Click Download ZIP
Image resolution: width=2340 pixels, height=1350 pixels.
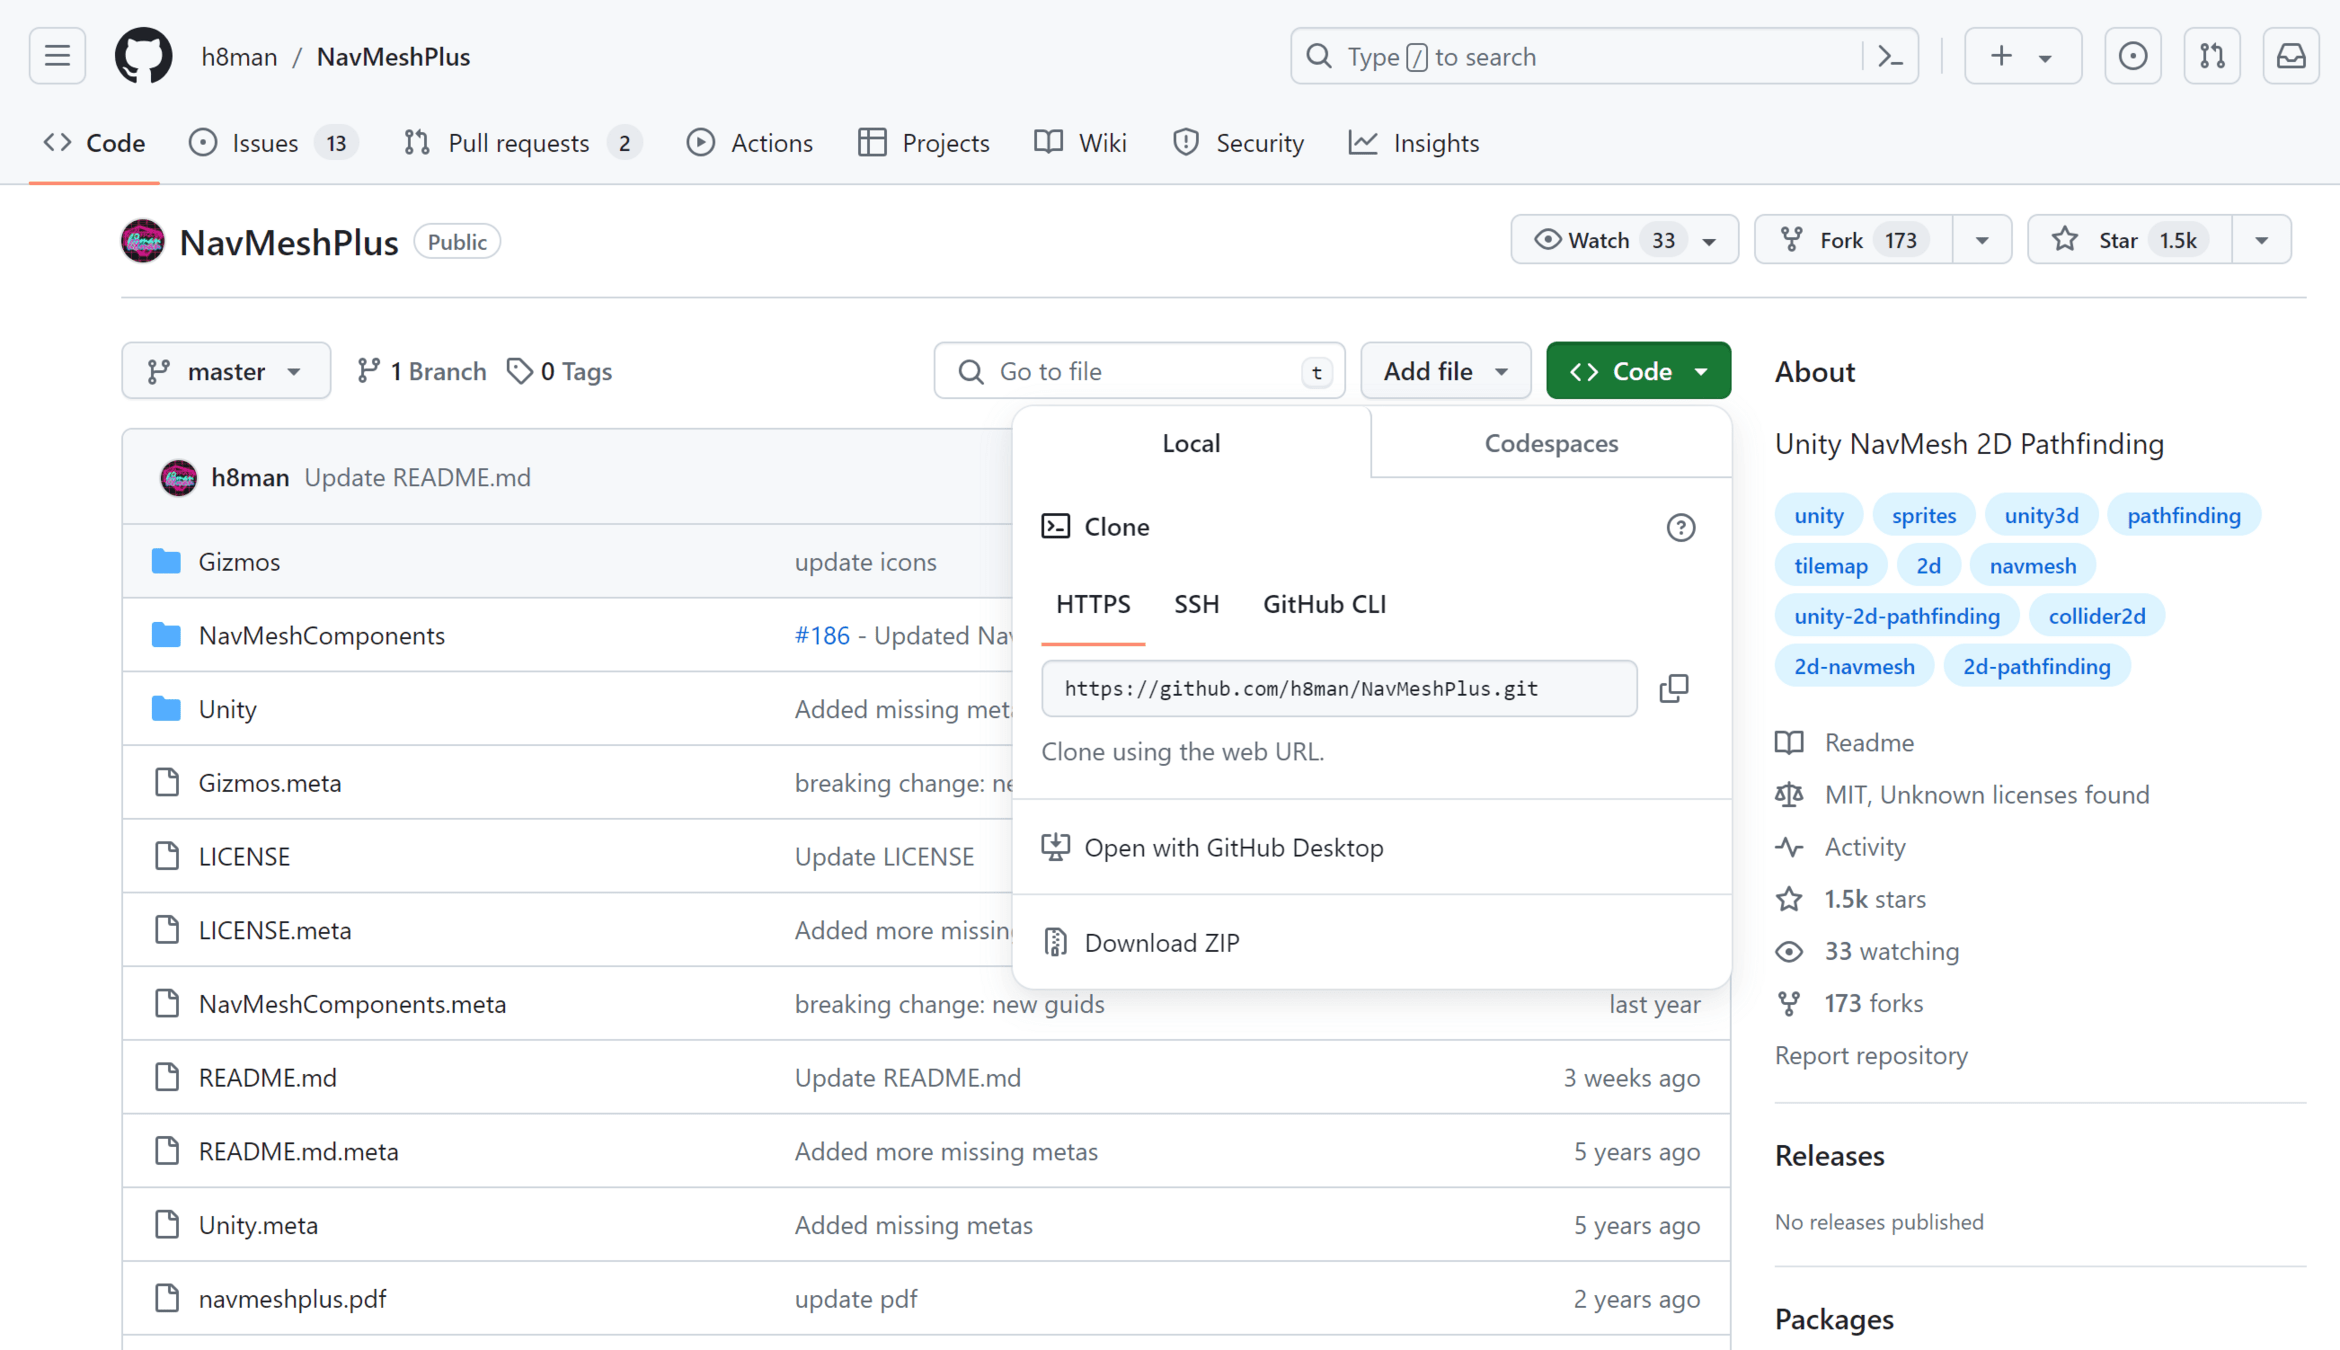click(1161, 942)
